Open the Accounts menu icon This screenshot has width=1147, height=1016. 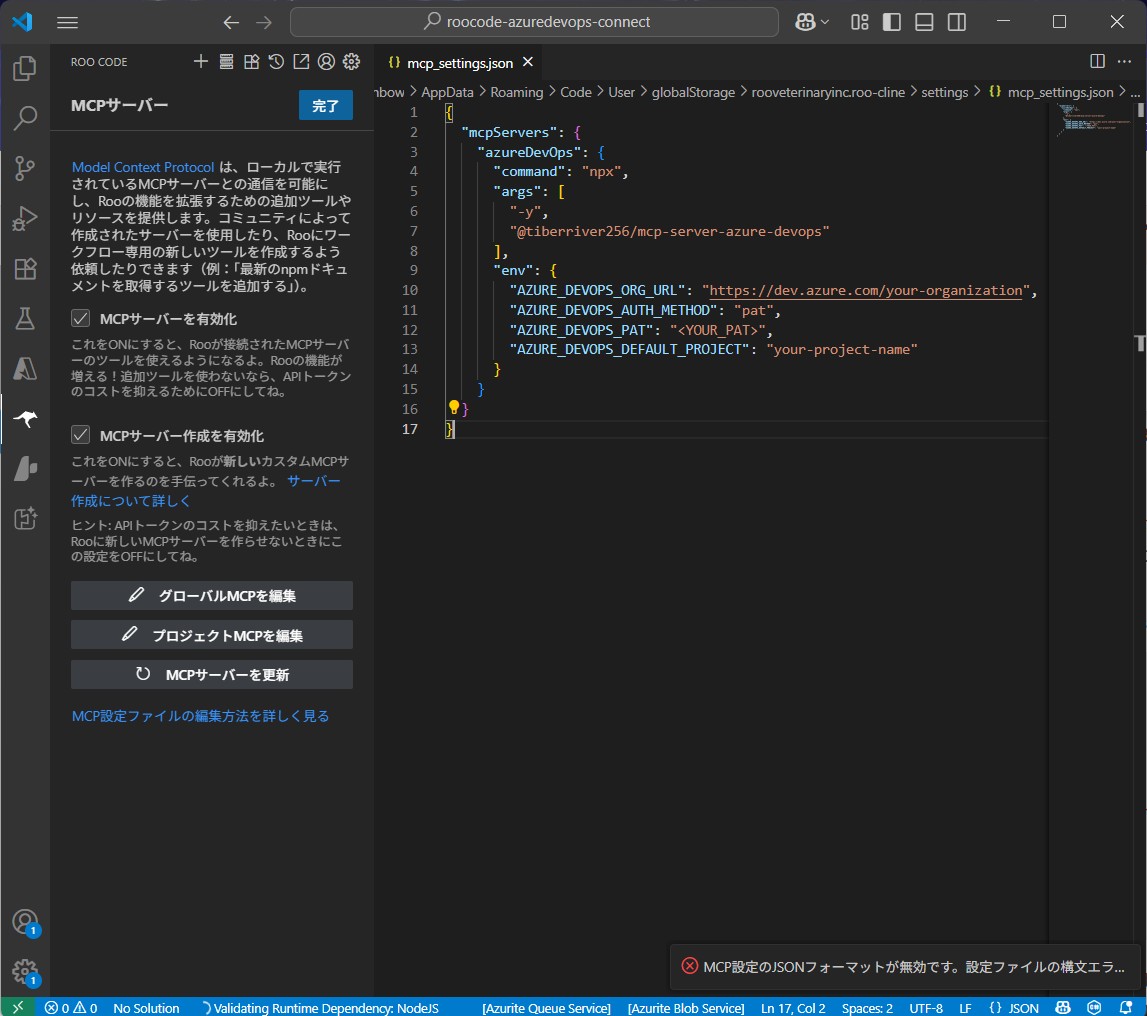[x=25, y=922]
